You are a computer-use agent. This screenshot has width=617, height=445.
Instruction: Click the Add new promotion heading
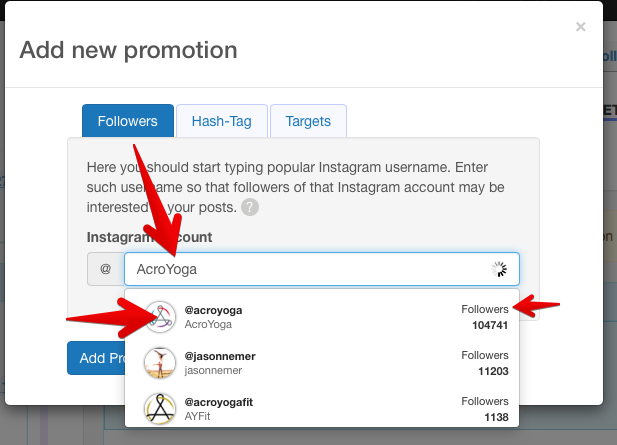point(128,50)
